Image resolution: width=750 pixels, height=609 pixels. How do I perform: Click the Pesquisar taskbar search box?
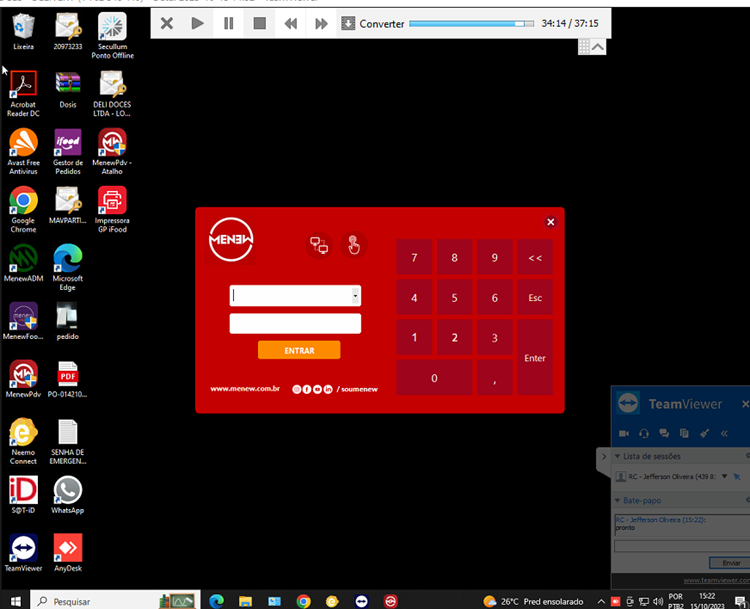(x=115, y=601)
